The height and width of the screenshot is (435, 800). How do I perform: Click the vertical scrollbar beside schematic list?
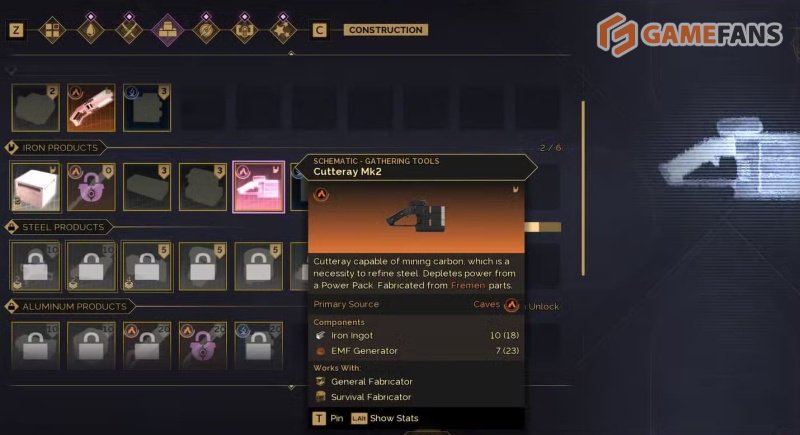(583, 189)
